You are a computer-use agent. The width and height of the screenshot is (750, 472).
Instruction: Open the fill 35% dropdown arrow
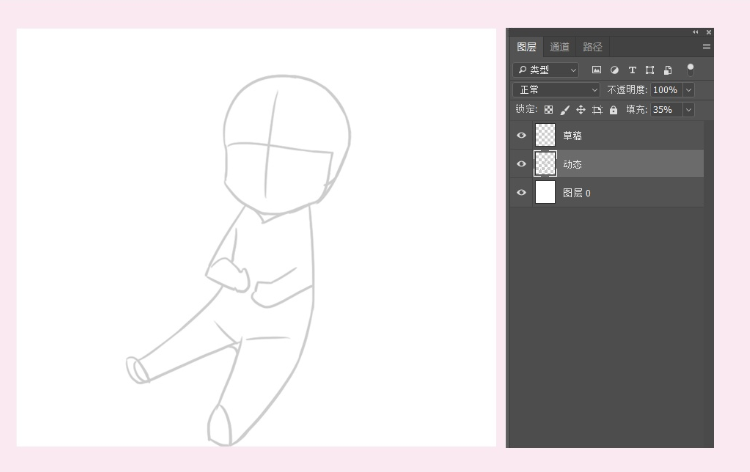pyautogui.click(x=688, y=110)
